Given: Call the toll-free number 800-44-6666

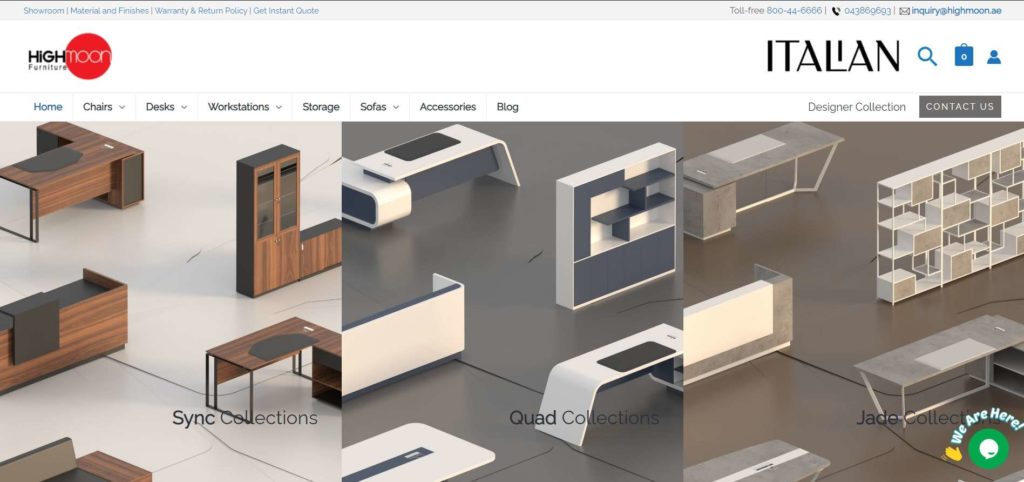Looking at the screenshot, I should [x=794, y=10].
